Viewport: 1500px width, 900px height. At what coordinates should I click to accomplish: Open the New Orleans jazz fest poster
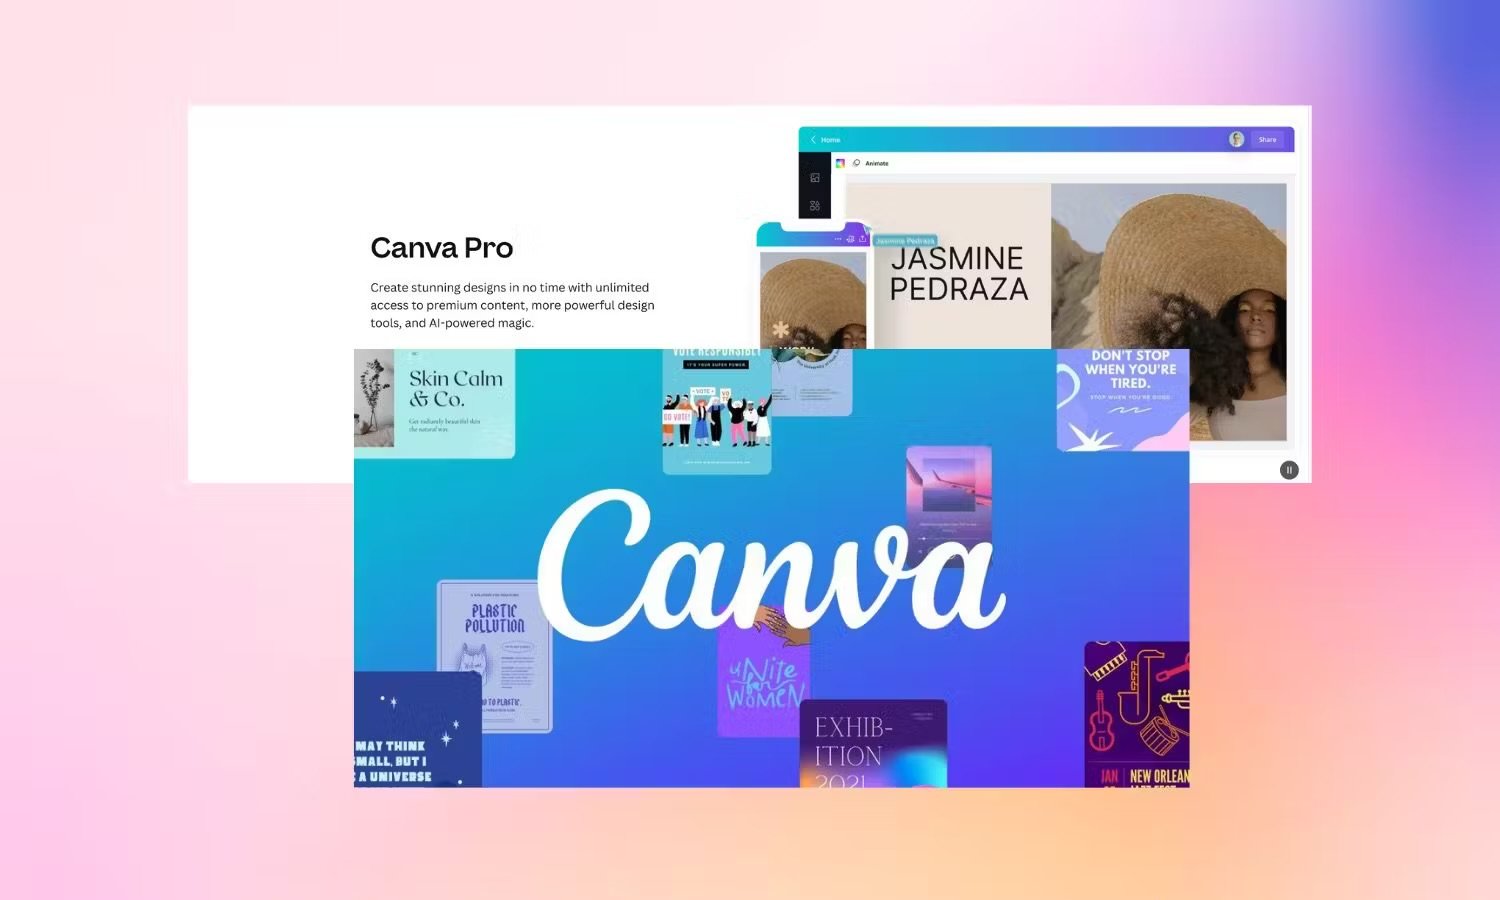pos(1137,714)
